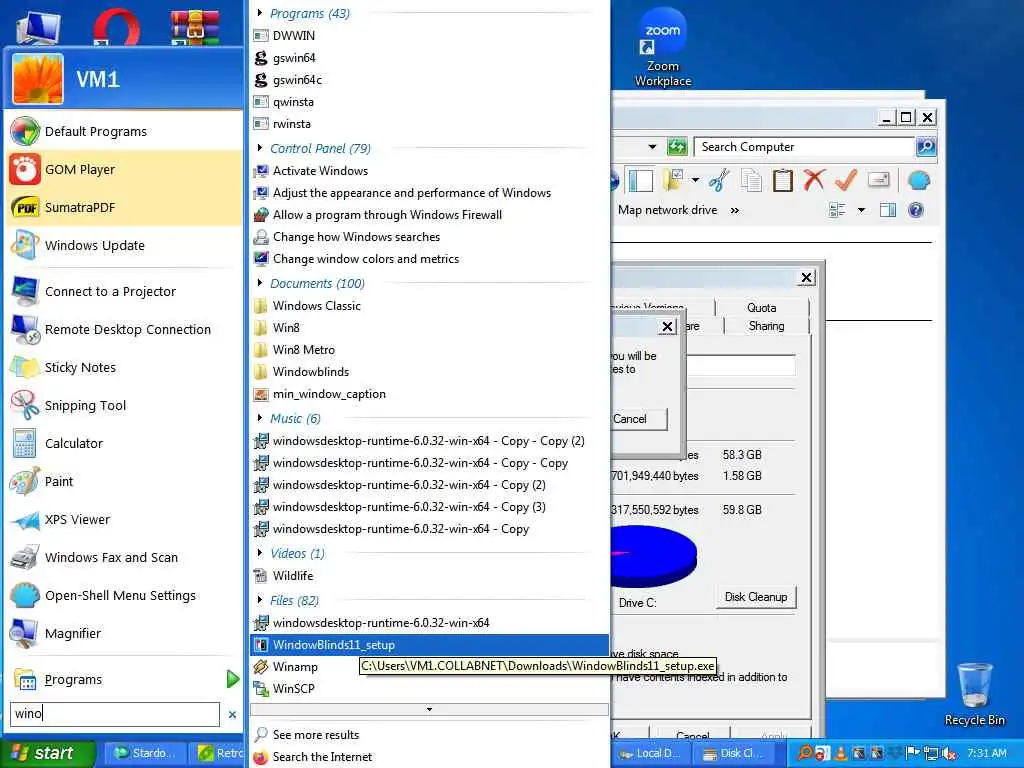Viewport: 1024px width, 768px height.
Task: Click Cancel in small dialog
Action: [639, 419]
